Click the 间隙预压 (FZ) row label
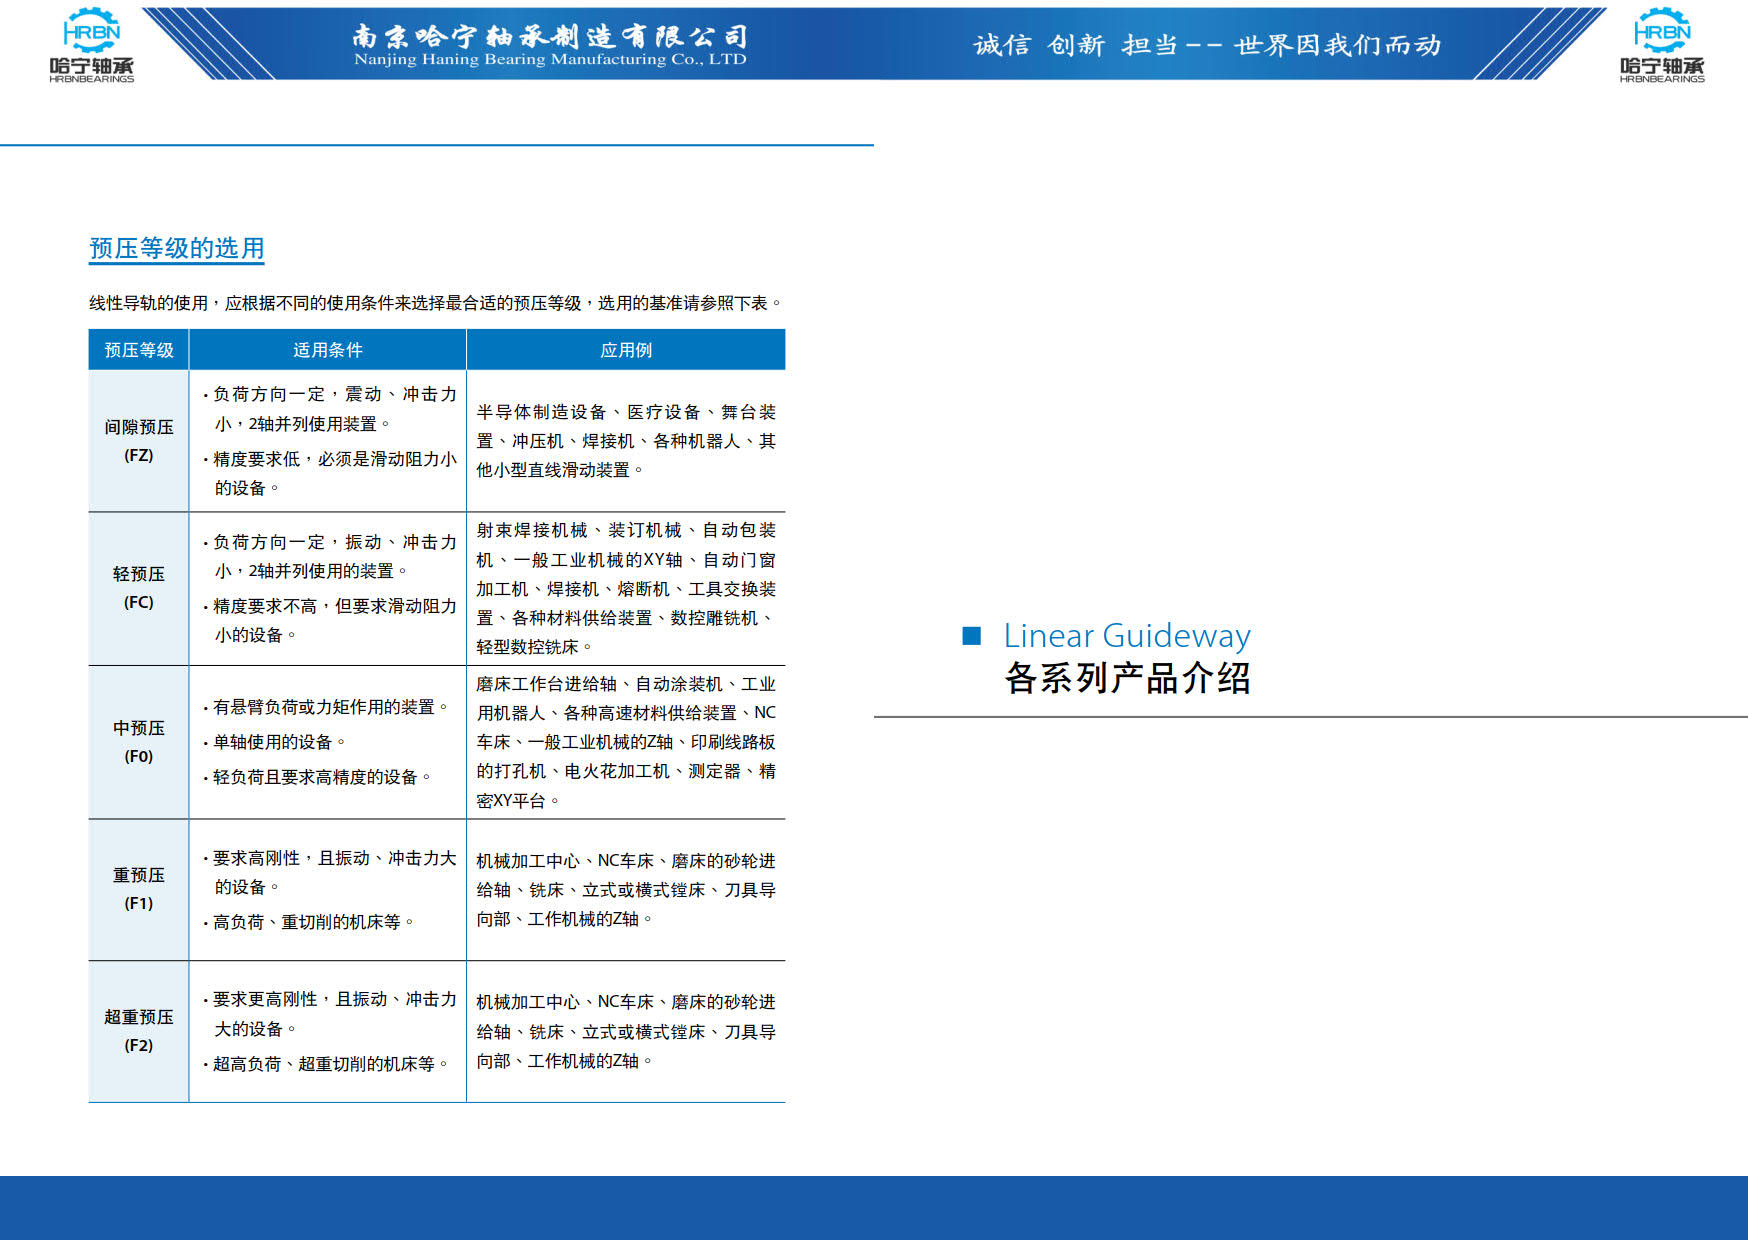Viewport: 1748px width, 1240px height. click(139, 441)
